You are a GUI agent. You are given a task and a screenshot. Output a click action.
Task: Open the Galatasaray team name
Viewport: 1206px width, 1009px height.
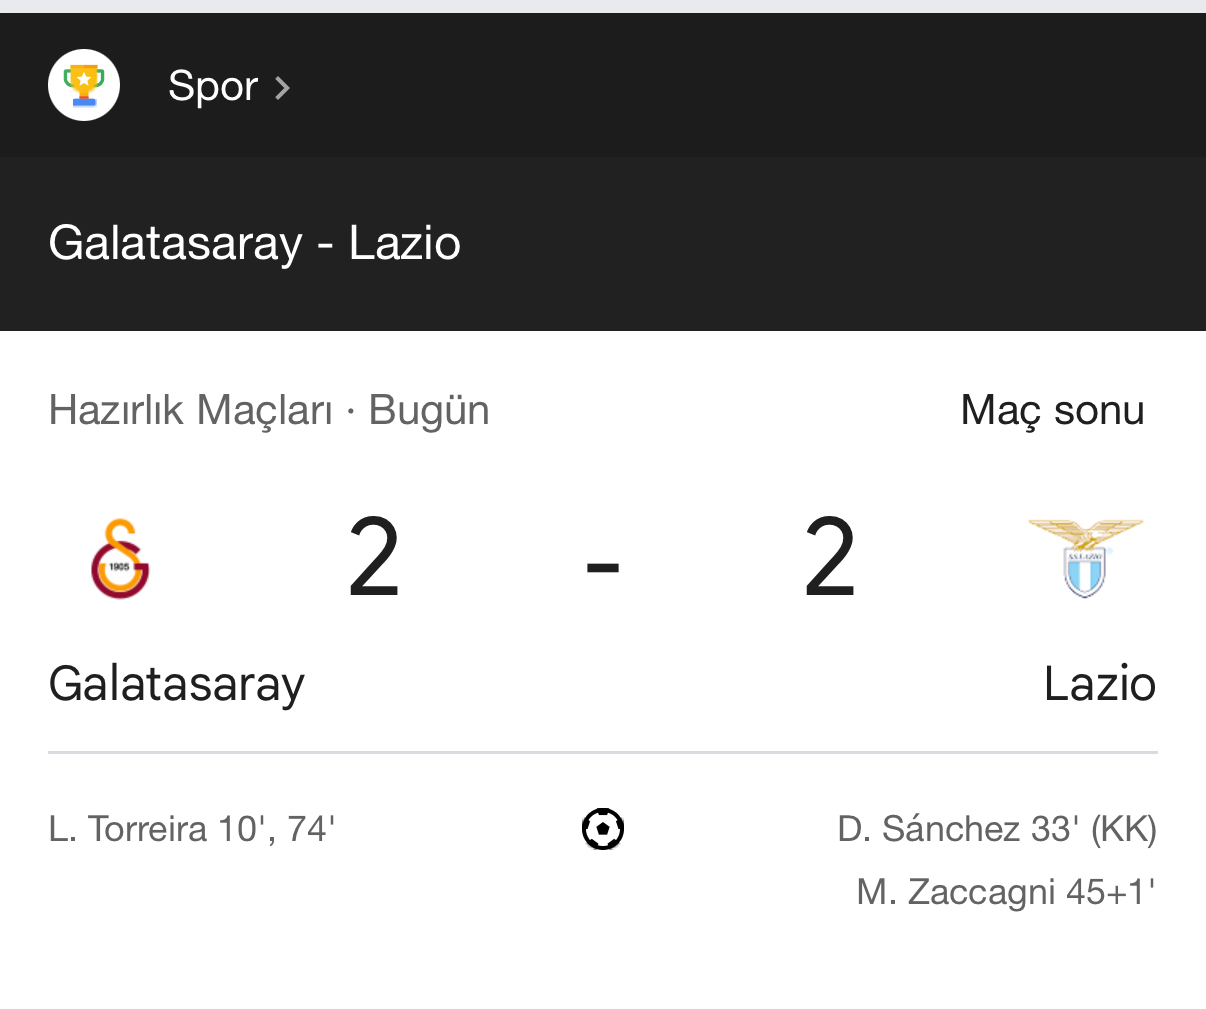176,685
